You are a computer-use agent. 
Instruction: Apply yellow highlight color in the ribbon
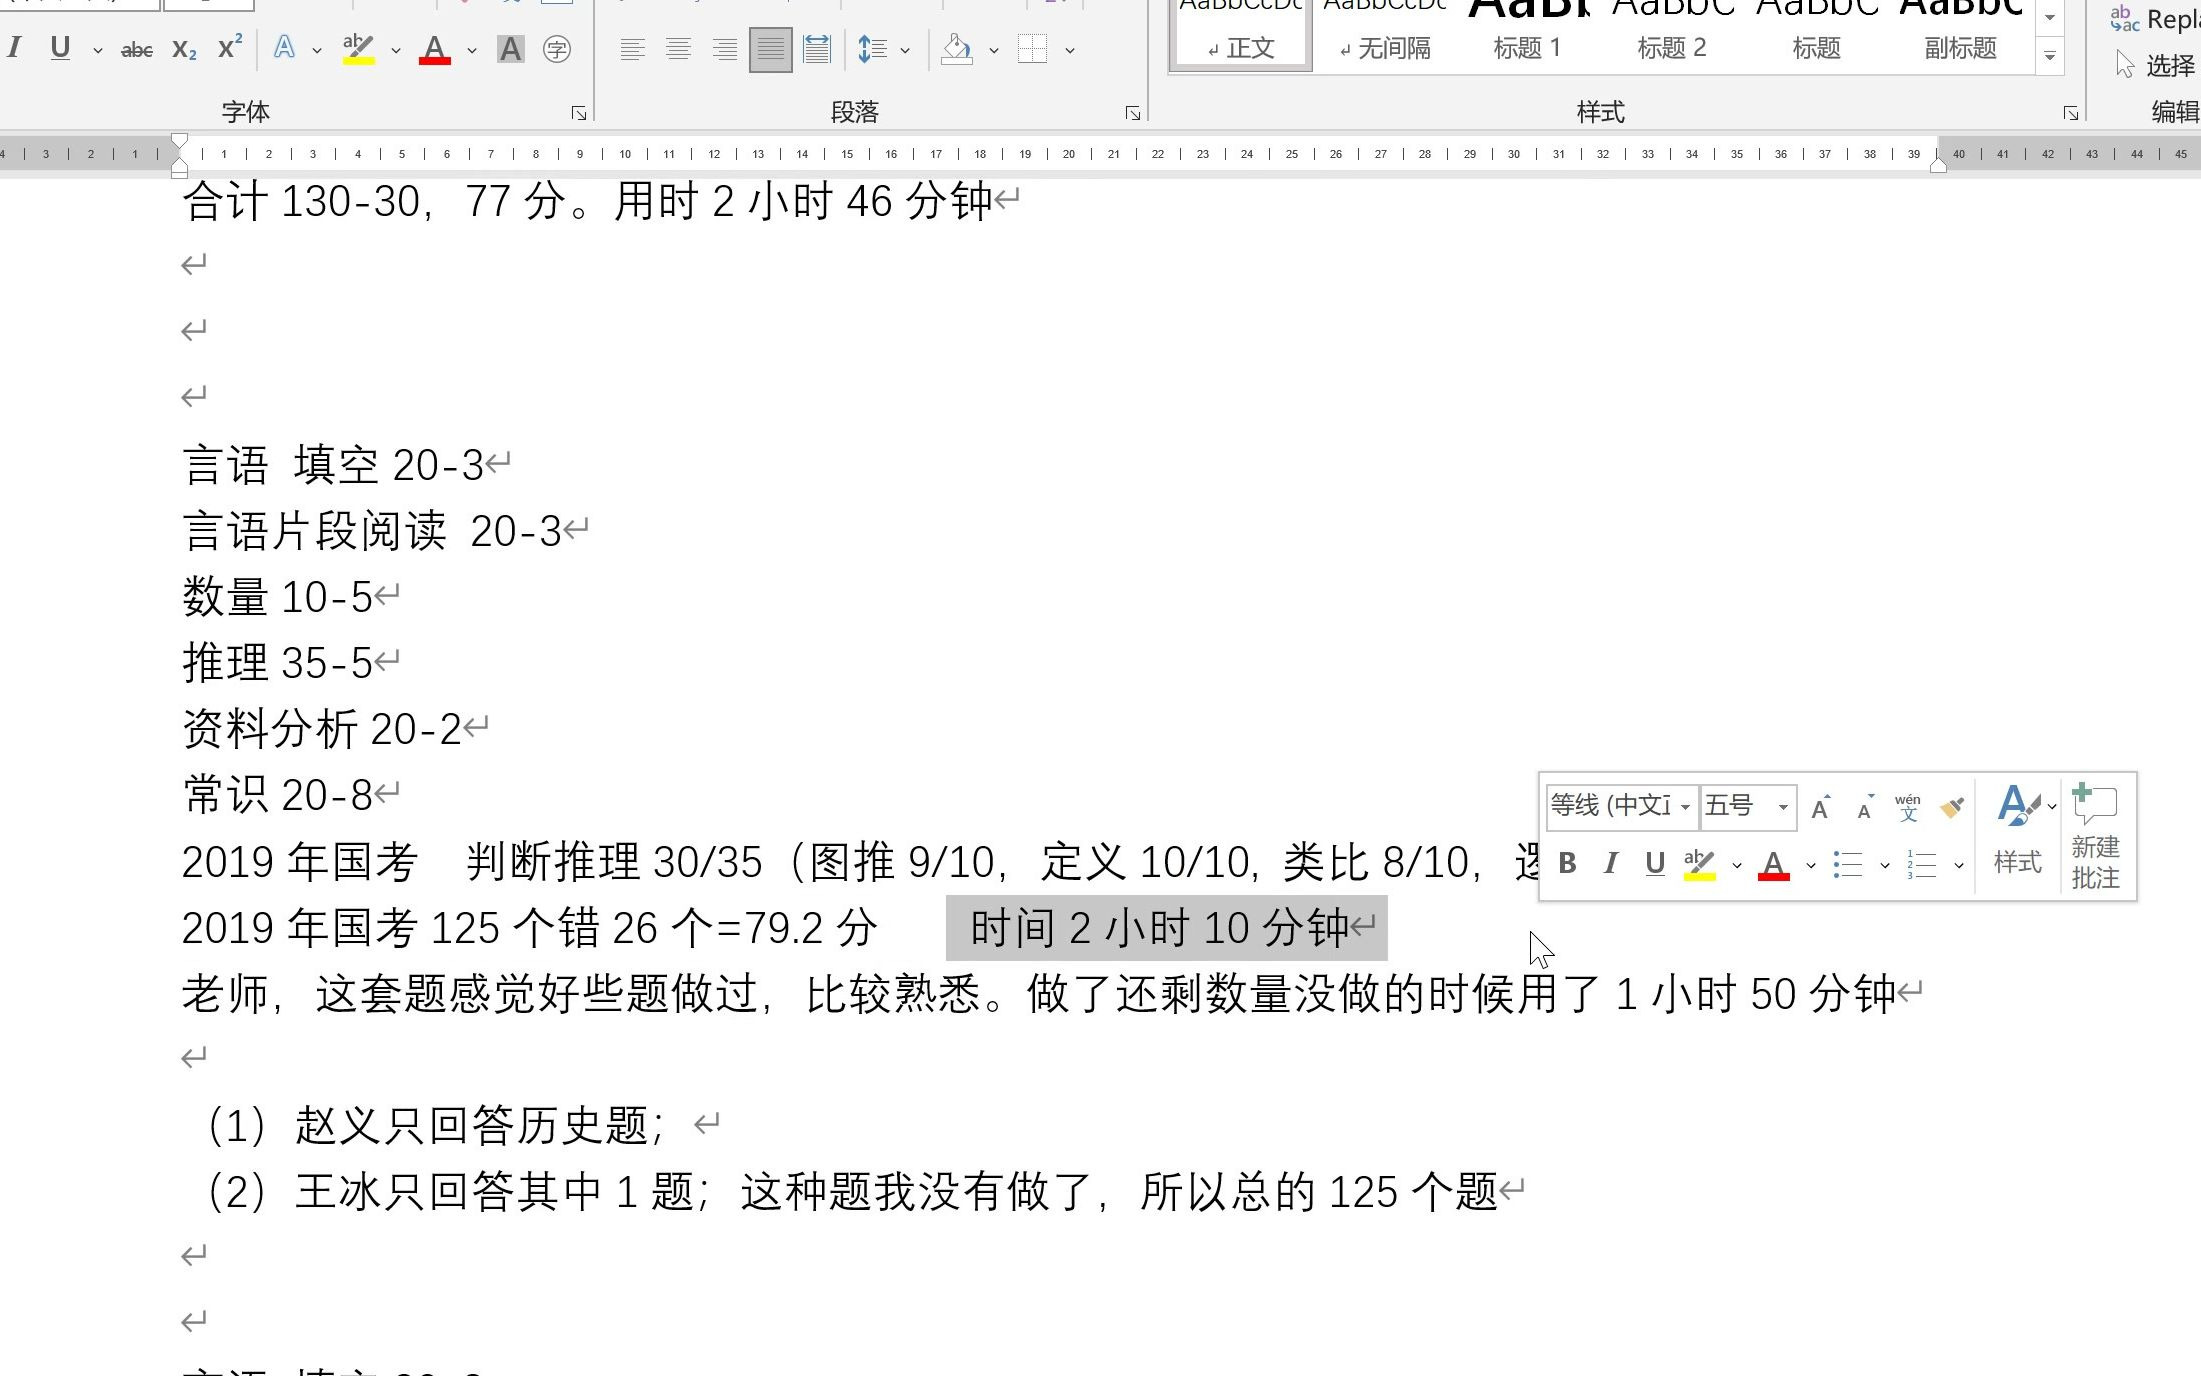[x=358, y=49]
